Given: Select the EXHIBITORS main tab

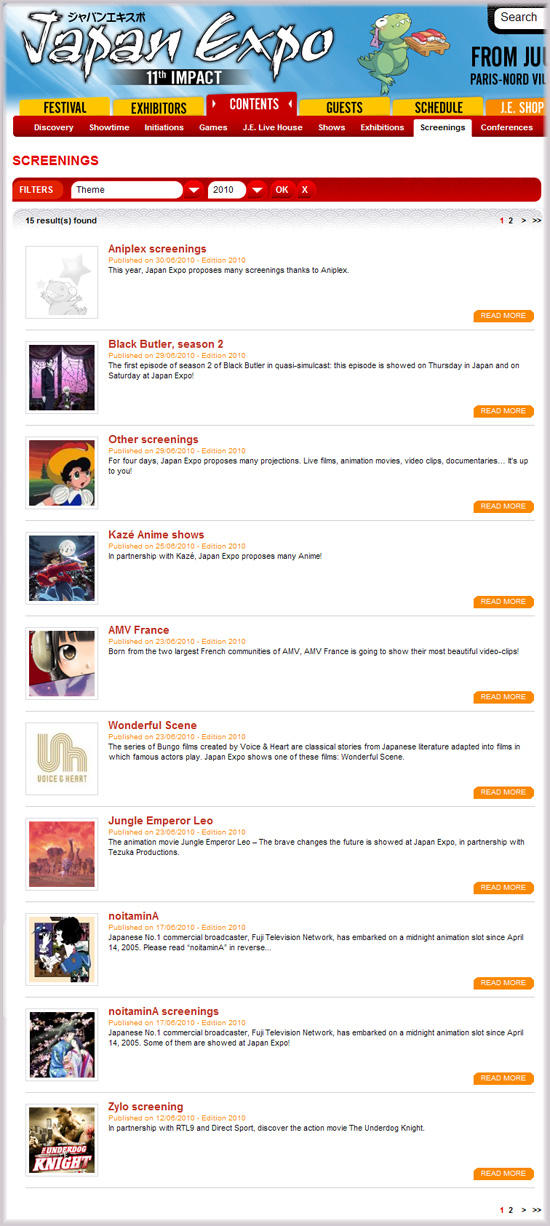Looking at the screenshot, I should coord(158,108).
